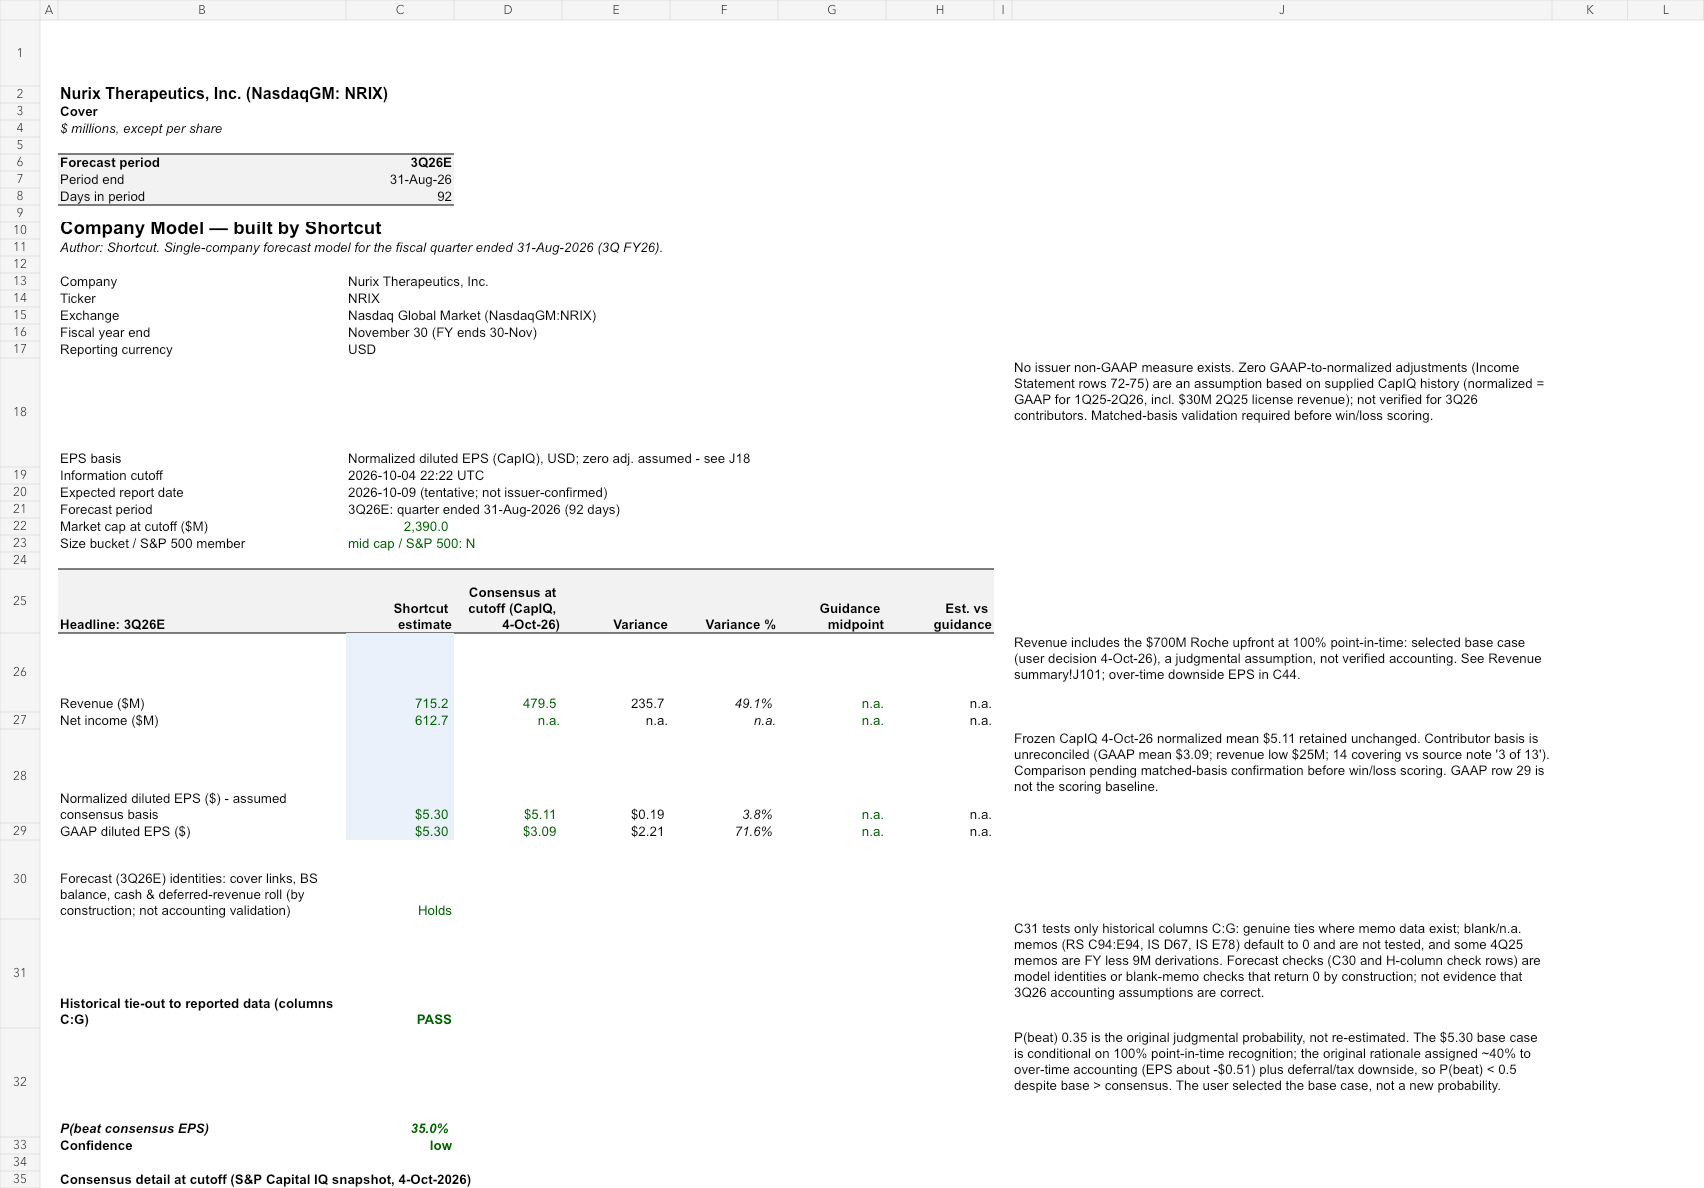Select the Days in period value 92
This screenshot has width=1704, height=1188.
click(x=444, y=196)
